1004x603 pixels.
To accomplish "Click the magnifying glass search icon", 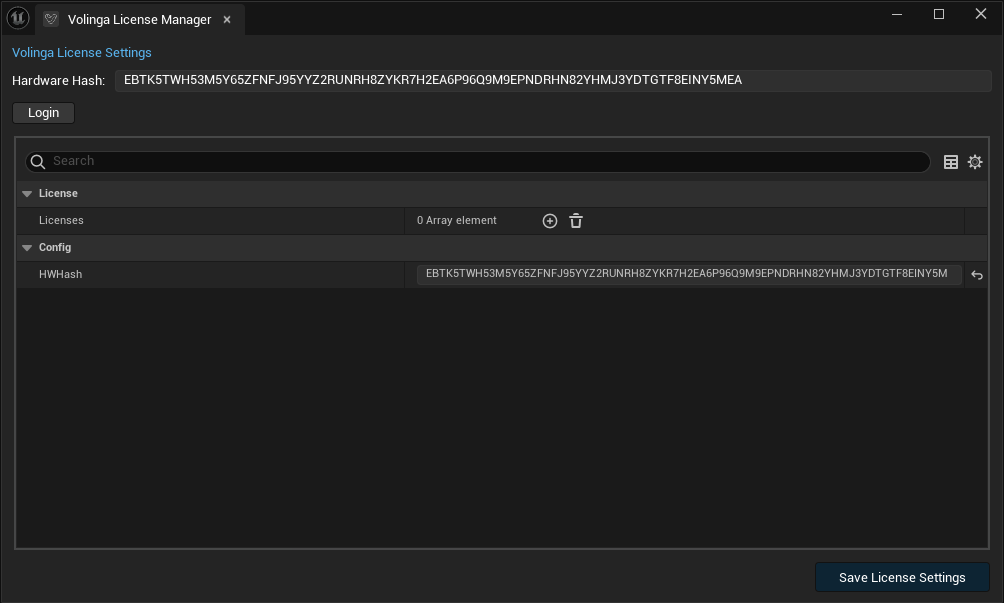I will [x=38, y=162].
